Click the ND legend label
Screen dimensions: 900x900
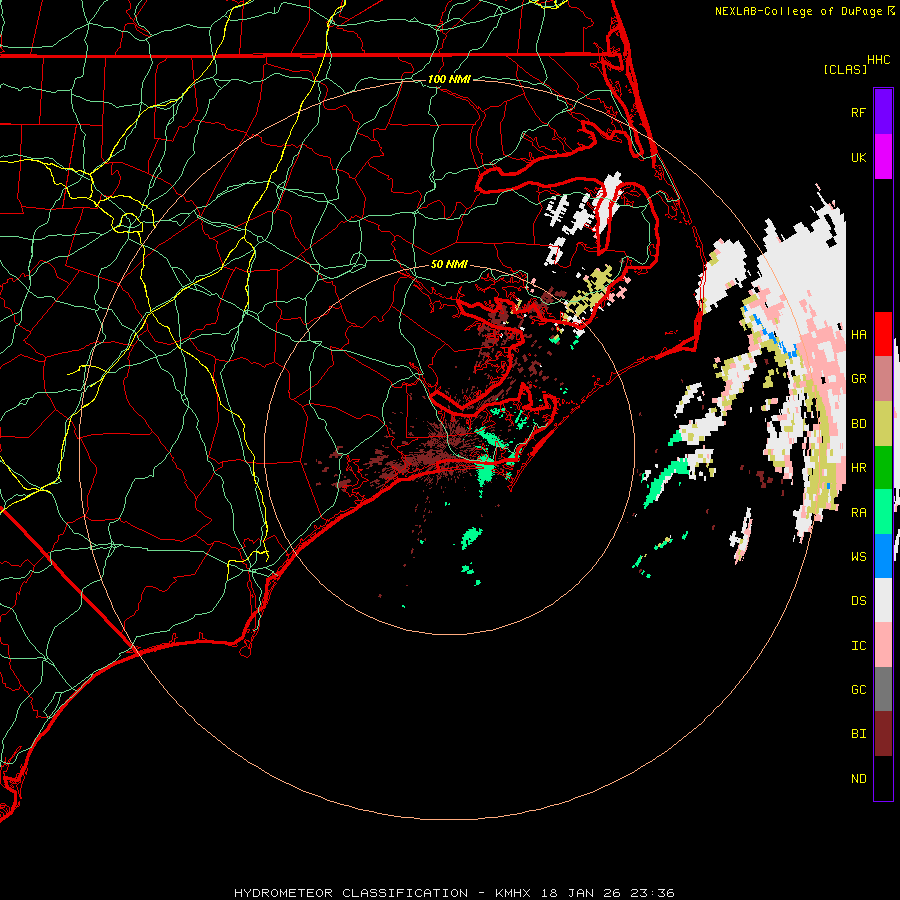(x=858, y=779)
